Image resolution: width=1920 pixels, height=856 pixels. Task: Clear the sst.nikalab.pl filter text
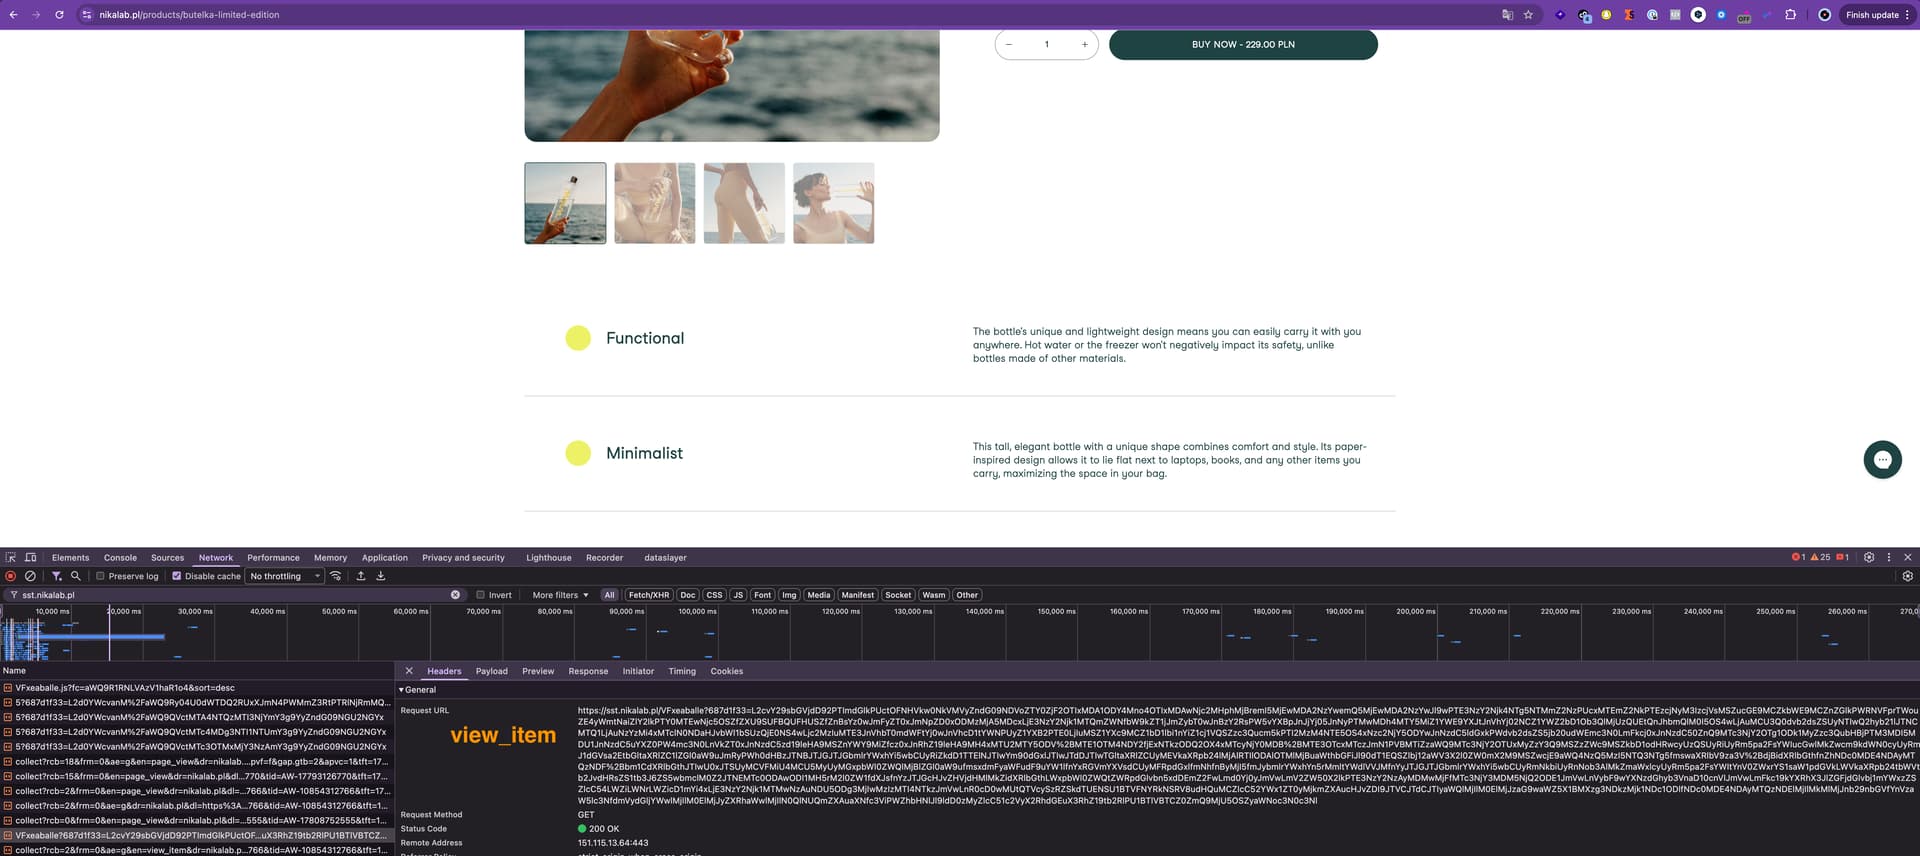(455, 595)
